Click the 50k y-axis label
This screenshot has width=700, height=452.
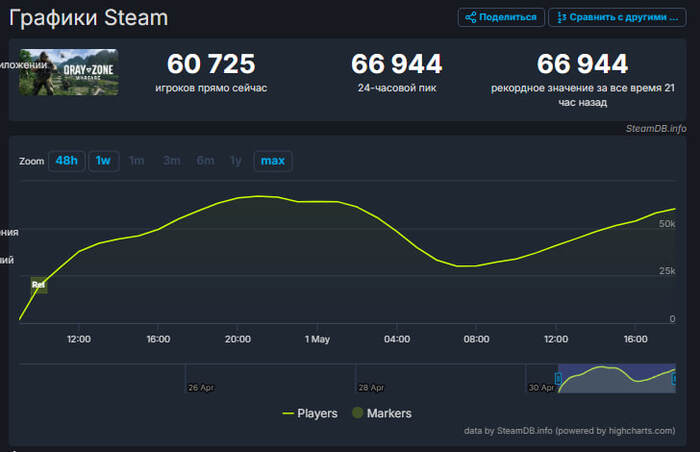coord(667,224)
